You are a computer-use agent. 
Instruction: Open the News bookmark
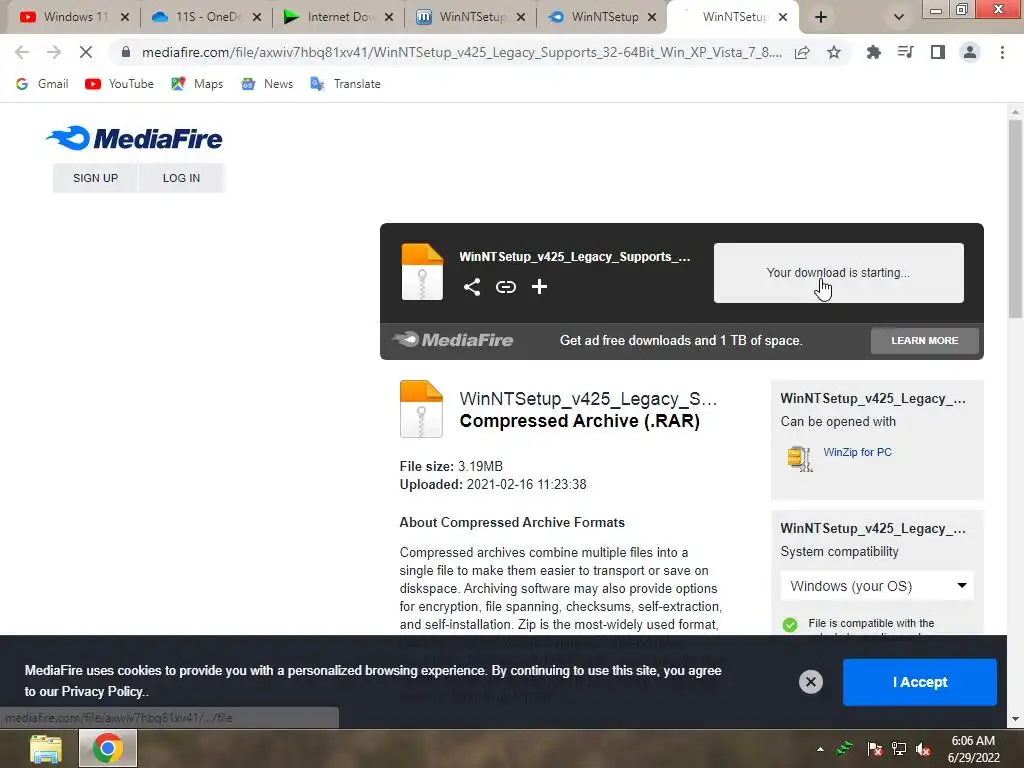click(266, 84)
